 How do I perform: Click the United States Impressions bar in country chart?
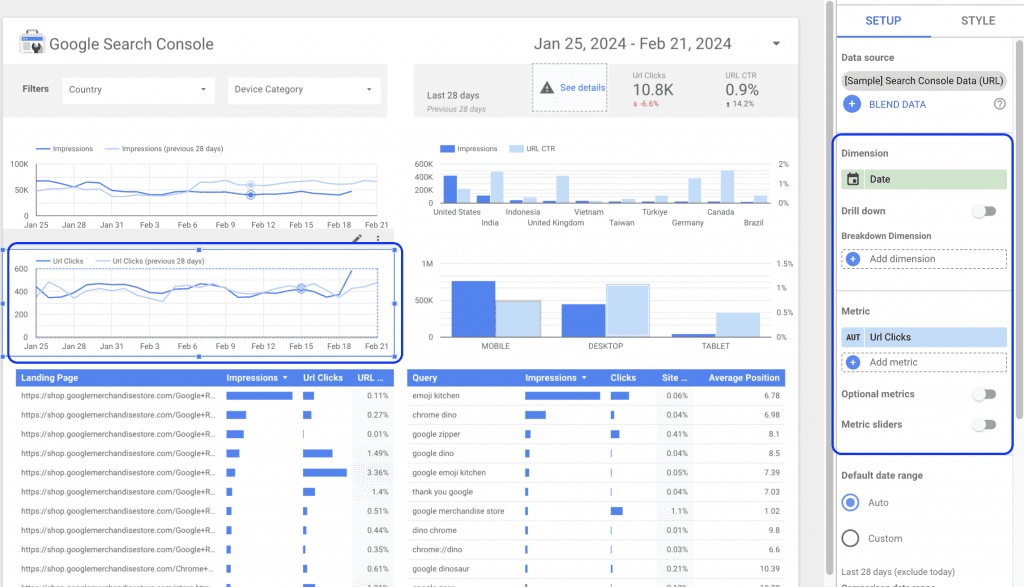[x=450, y=189]
